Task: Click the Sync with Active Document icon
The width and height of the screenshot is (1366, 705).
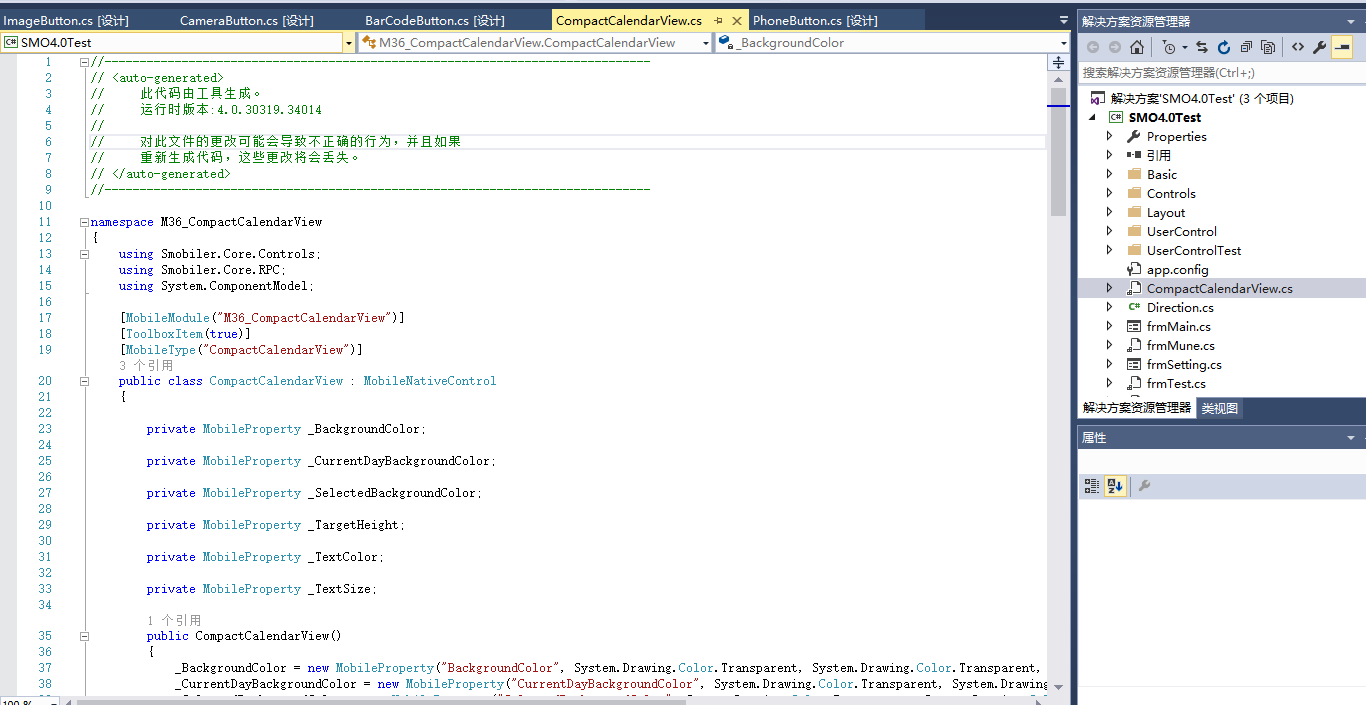Action: (x=1202, y=47)
